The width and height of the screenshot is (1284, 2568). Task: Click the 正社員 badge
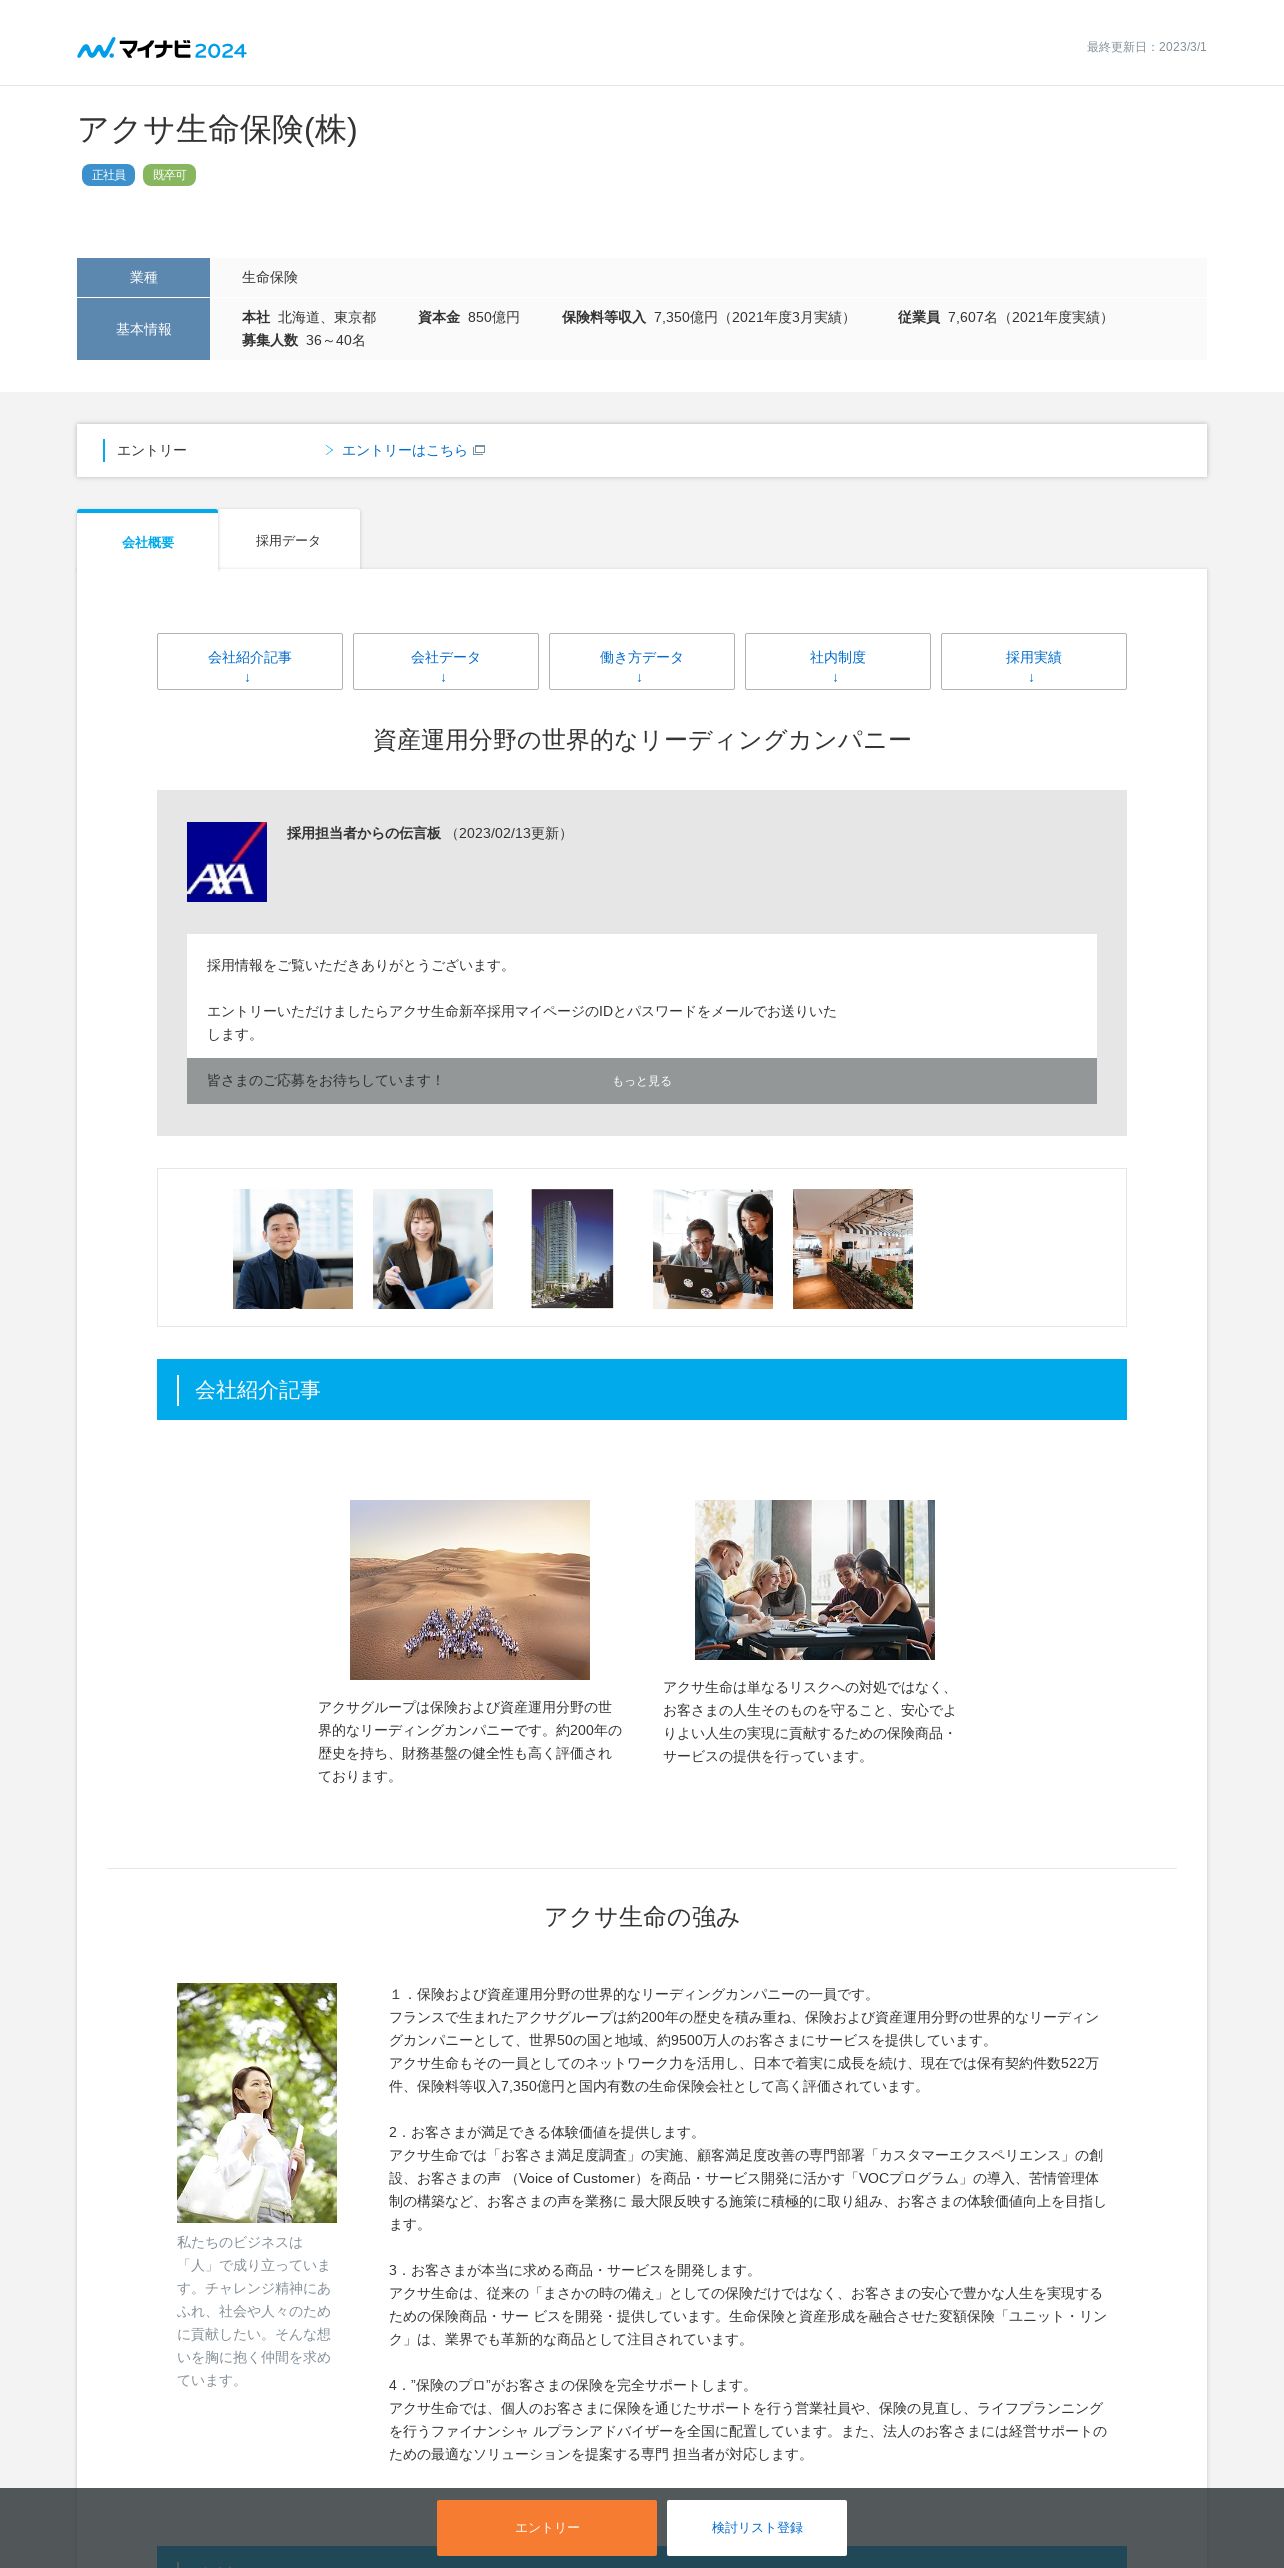click(x=108, y=175)
